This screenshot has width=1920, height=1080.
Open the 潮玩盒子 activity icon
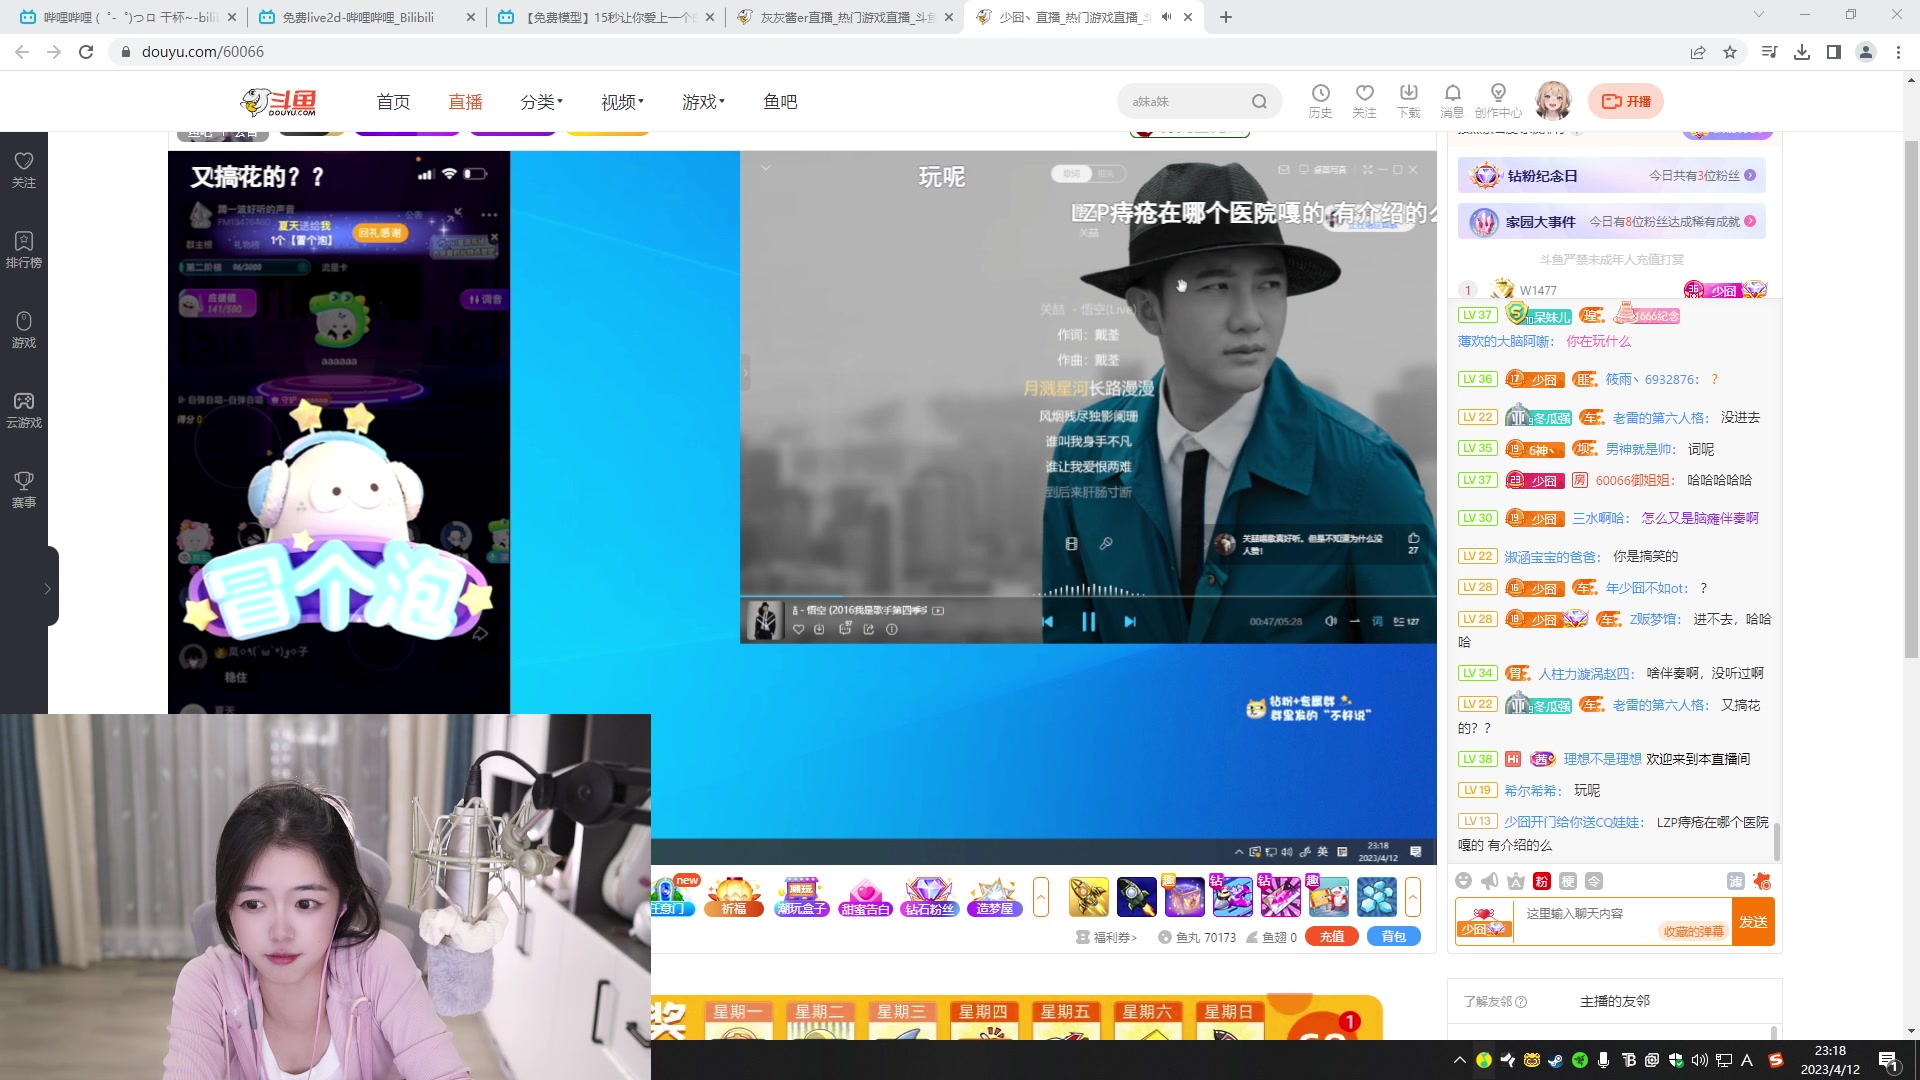801,896
